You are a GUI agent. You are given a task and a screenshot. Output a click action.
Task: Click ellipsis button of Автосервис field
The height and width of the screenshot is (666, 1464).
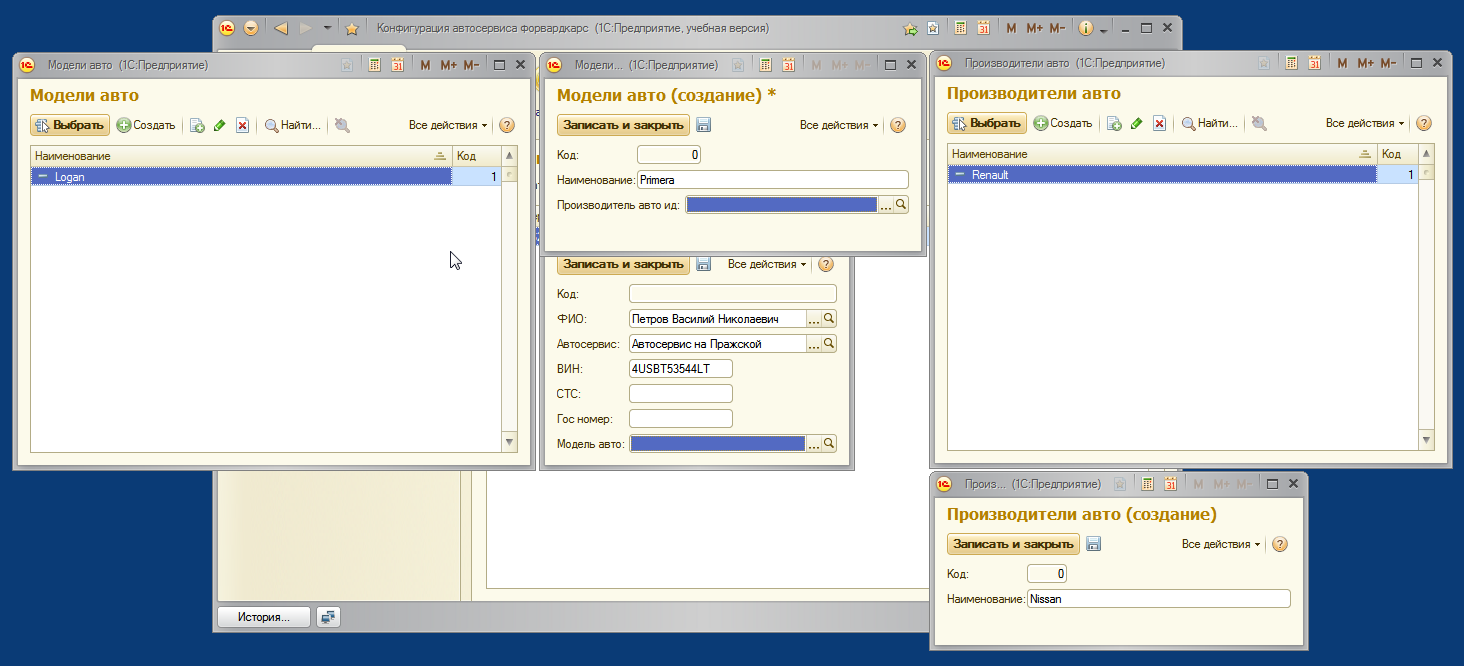(x=814, y=344)
